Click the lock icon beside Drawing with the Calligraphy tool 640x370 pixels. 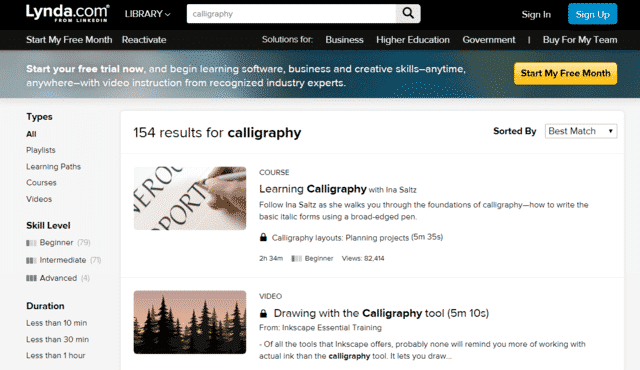pos(264,313)
